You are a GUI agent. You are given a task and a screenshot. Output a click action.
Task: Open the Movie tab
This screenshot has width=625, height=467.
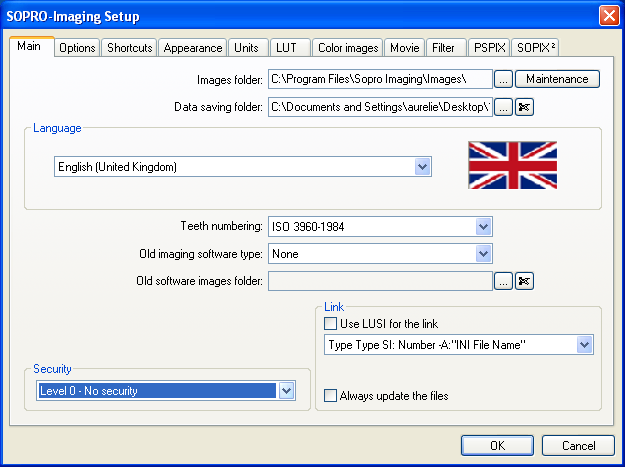click(405, 48)
